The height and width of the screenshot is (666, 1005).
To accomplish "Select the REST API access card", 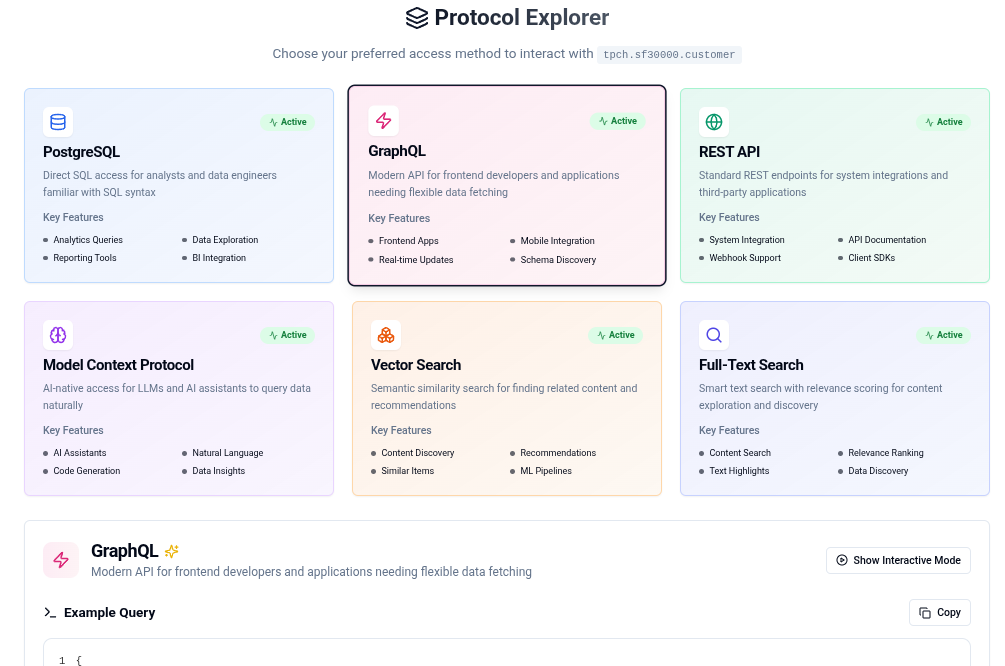I will coord(834,186).
